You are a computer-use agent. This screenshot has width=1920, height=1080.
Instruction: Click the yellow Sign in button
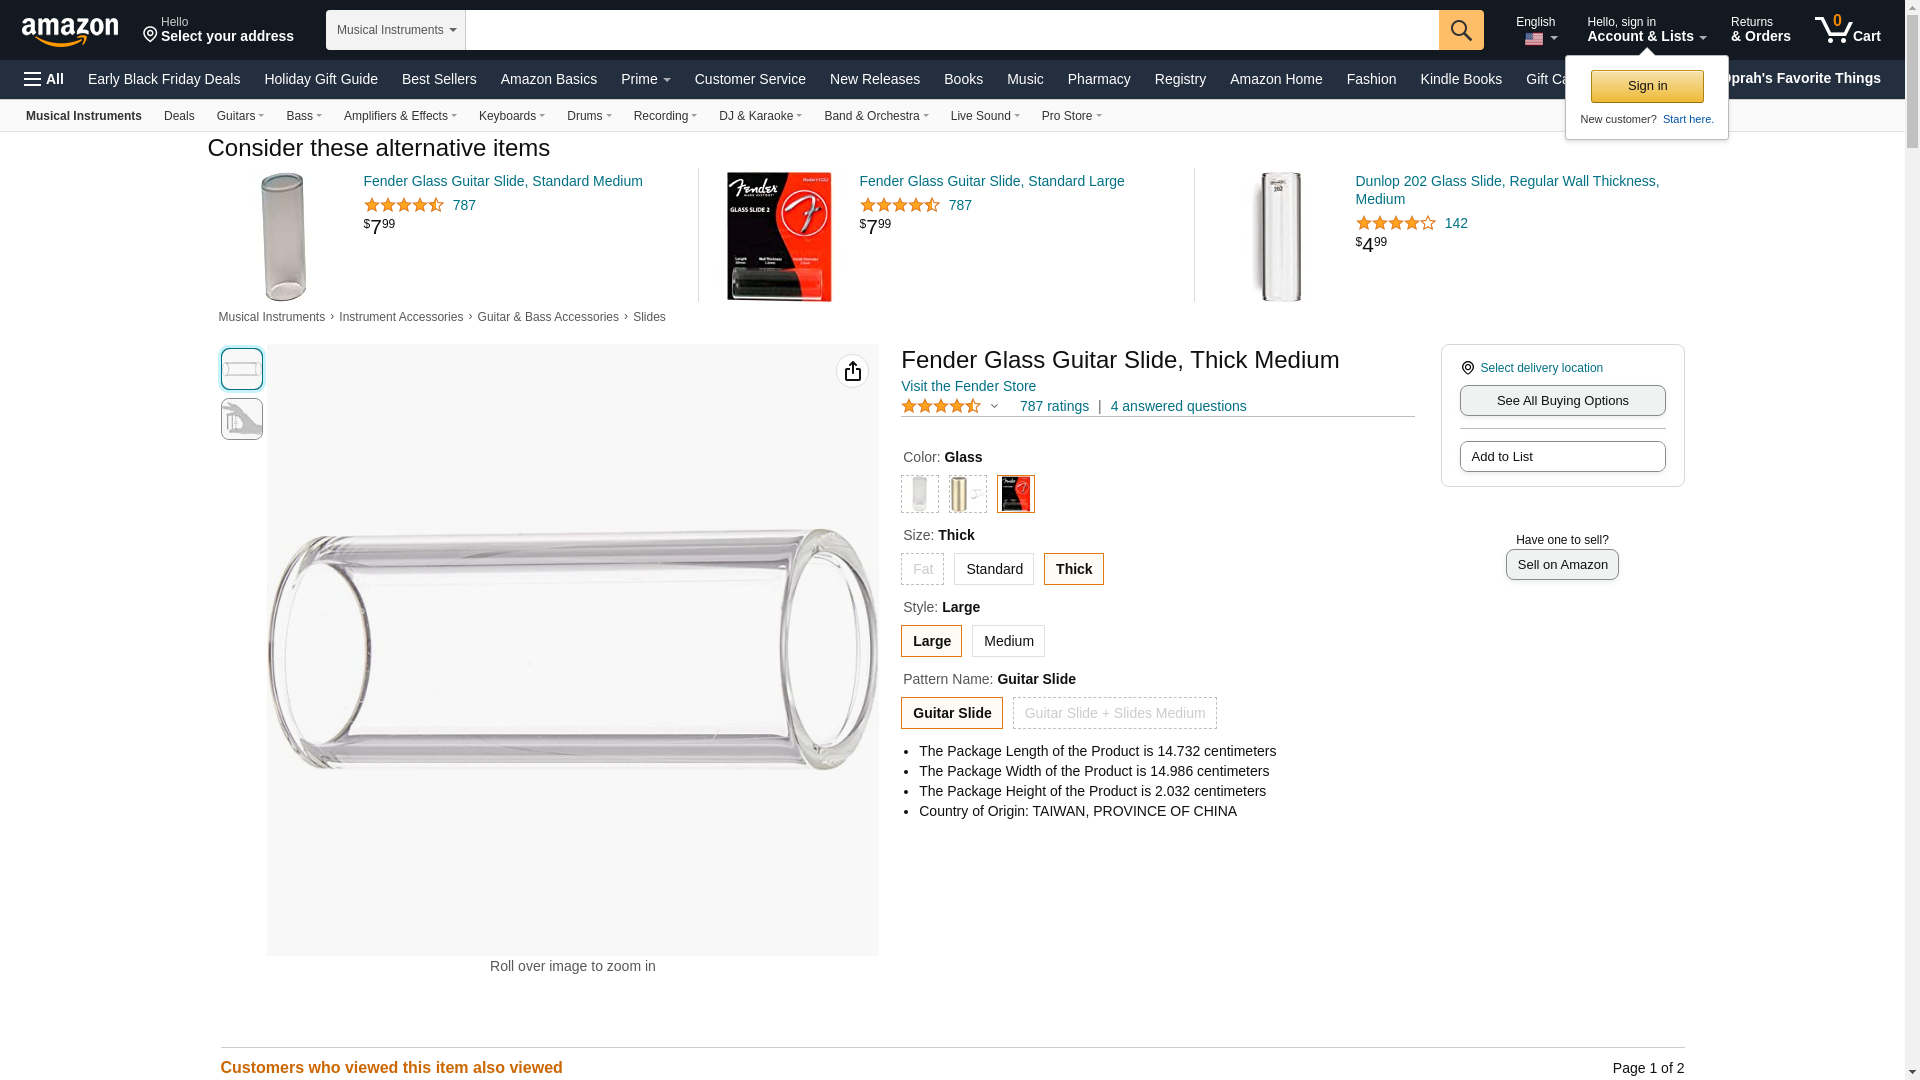[1647, 86]
